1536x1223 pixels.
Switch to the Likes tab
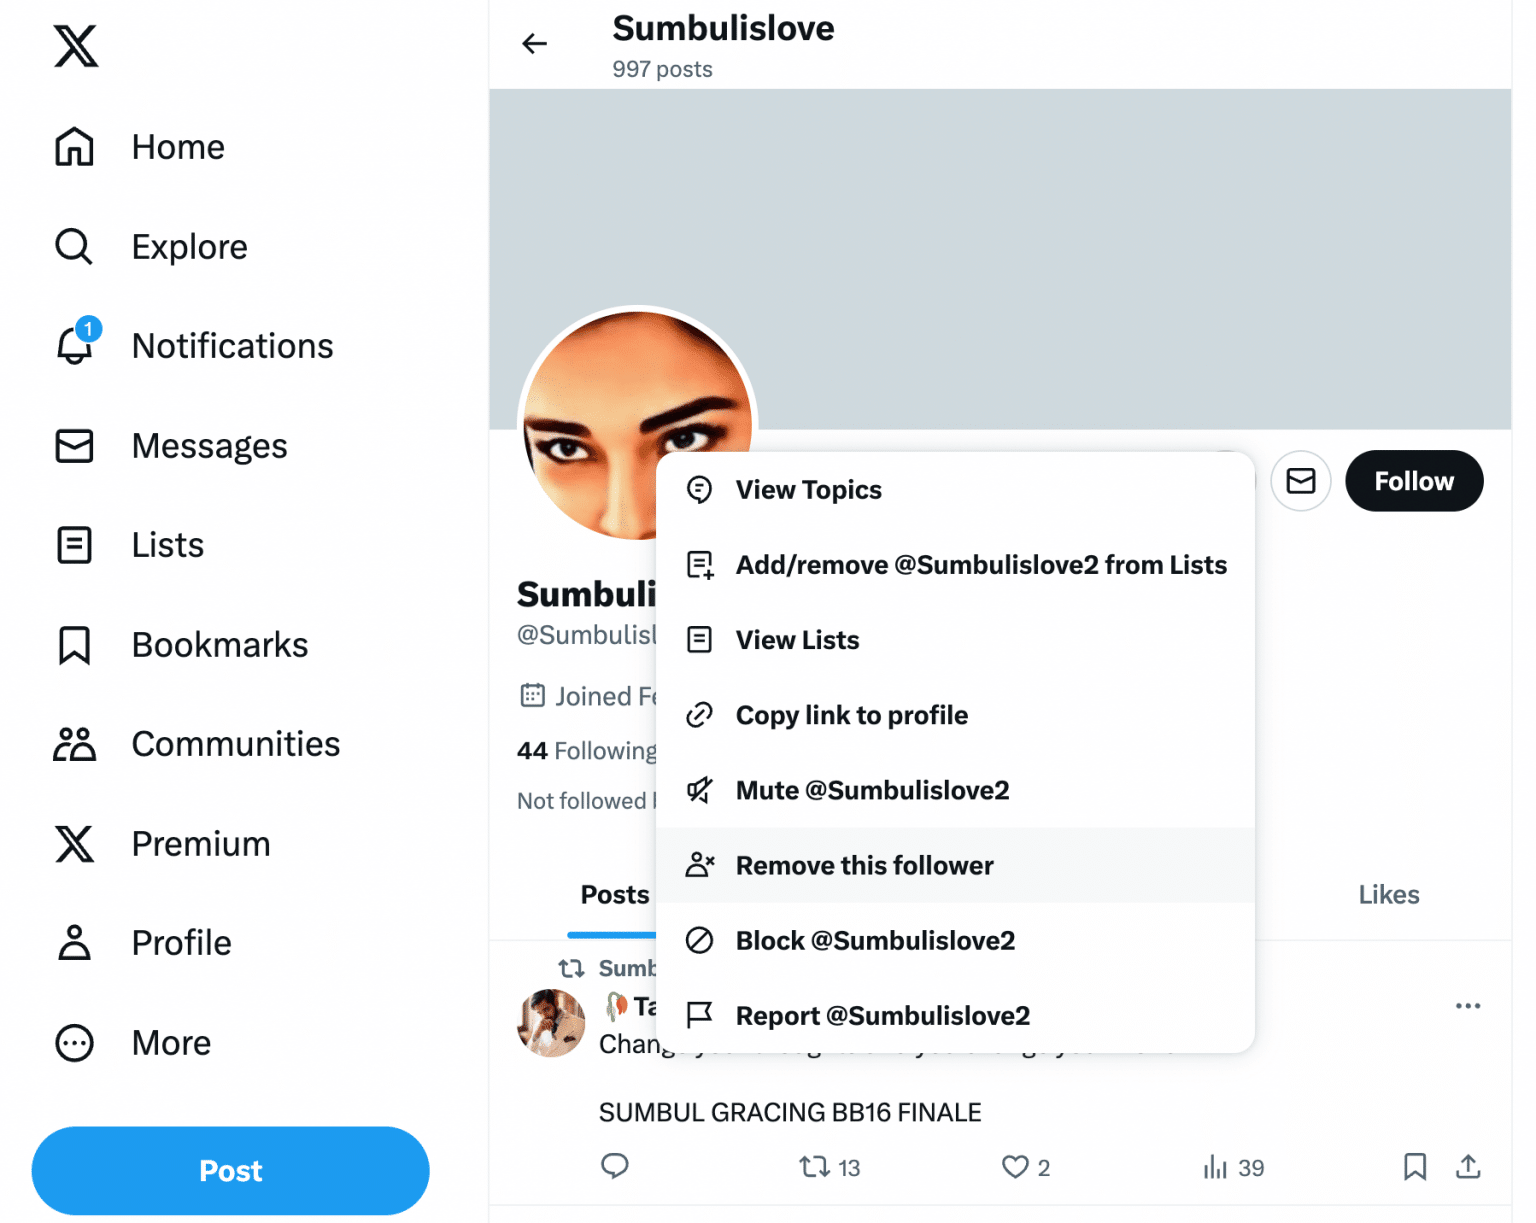click(1389, 894)
